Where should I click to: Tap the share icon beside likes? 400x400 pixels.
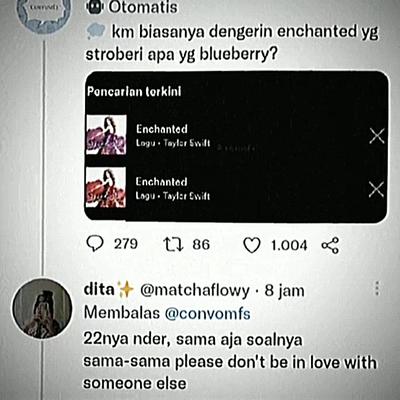tap(330, 246)
